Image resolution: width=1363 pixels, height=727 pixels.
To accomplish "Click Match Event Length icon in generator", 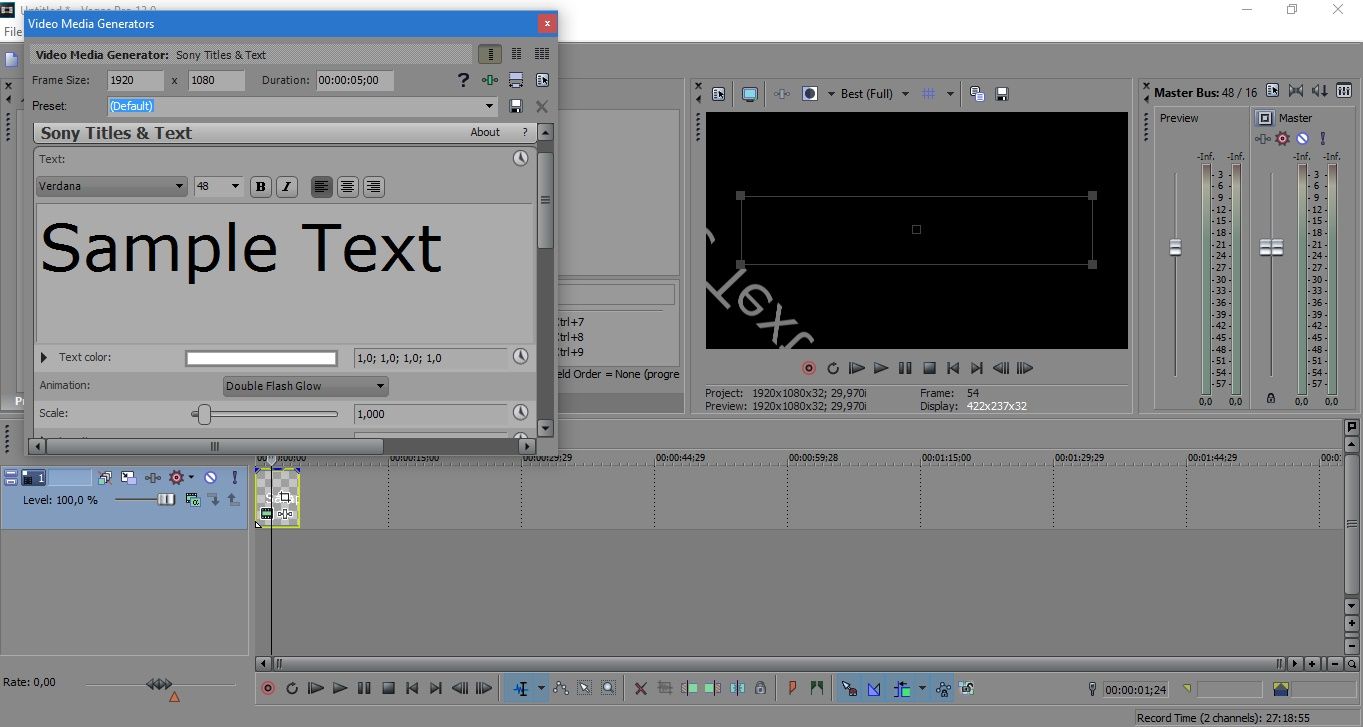I will click(516, 80).
